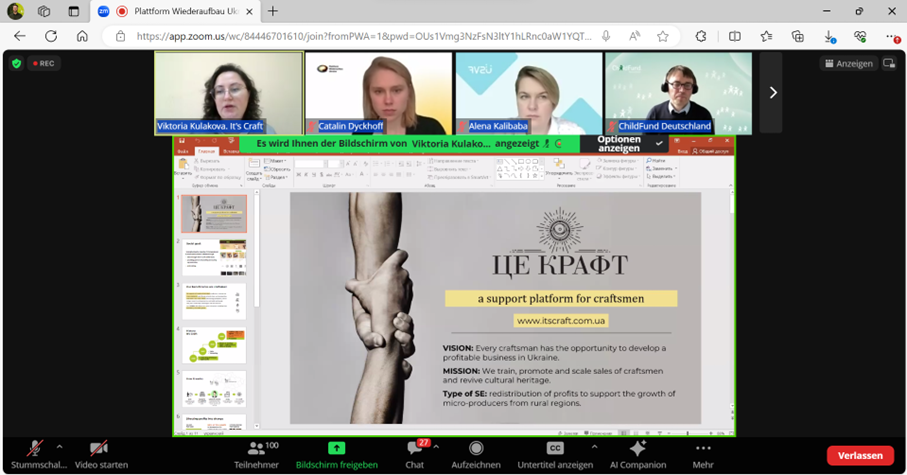Open the favorites list

coord(766,36)
